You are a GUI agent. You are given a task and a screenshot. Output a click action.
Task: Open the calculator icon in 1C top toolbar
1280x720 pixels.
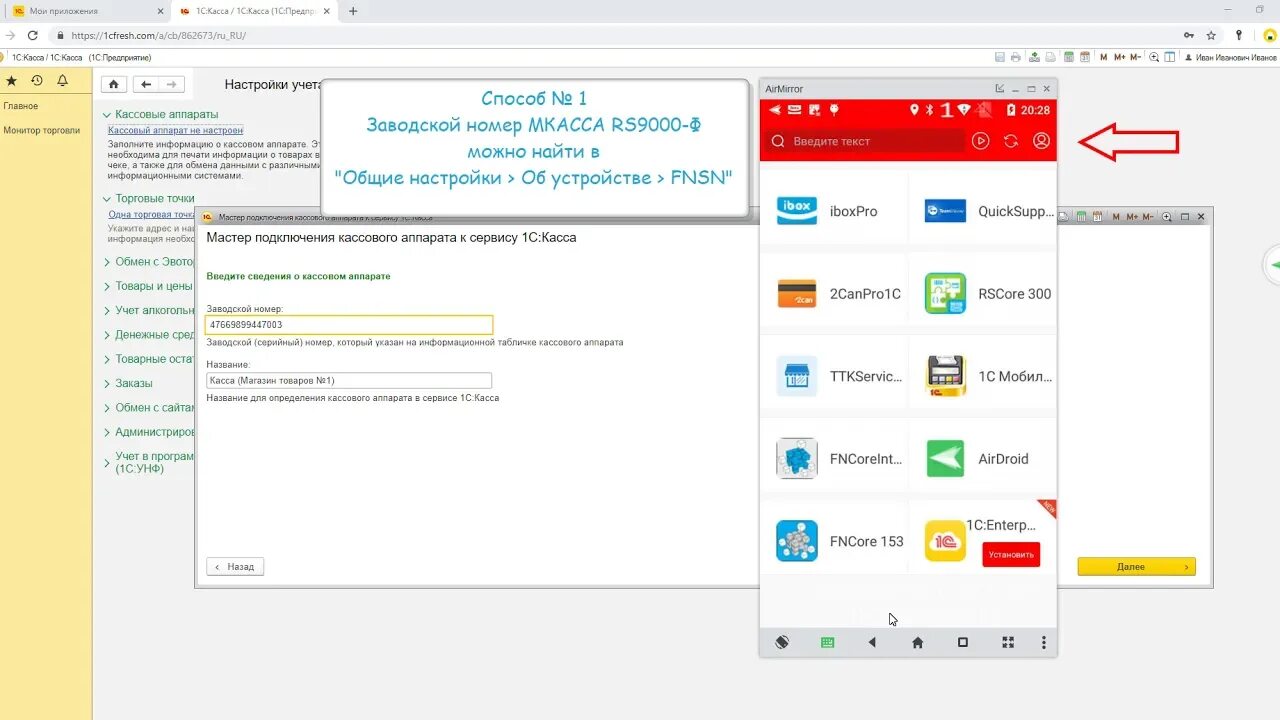(x=1069, y=57)
